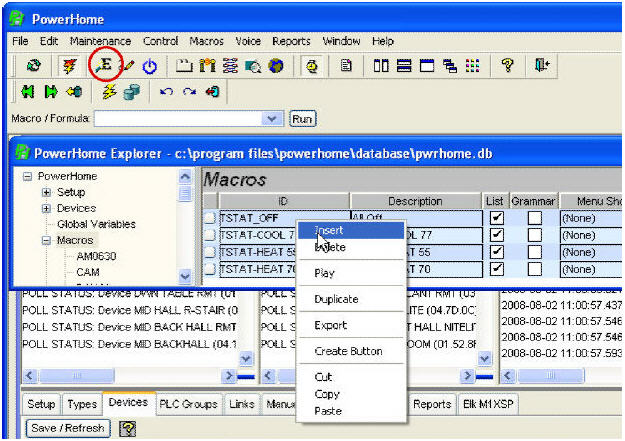
Task: Click the Run button
Action: (x=302, y=119)
